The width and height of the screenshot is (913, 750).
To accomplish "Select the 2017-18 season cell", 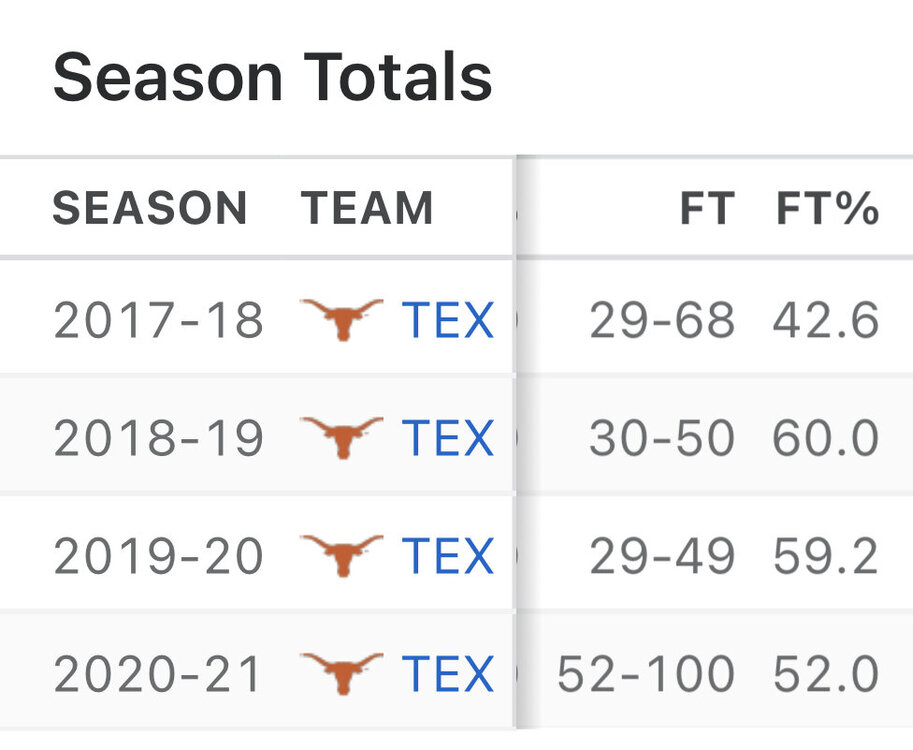I will [x=158, y=321].
